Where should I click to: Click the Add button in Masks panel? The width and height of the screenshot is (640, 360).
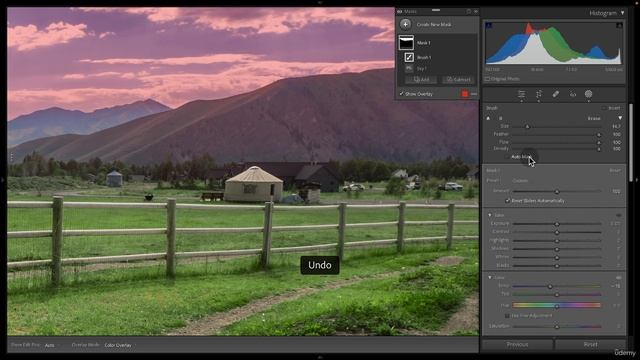coord(421,80)
